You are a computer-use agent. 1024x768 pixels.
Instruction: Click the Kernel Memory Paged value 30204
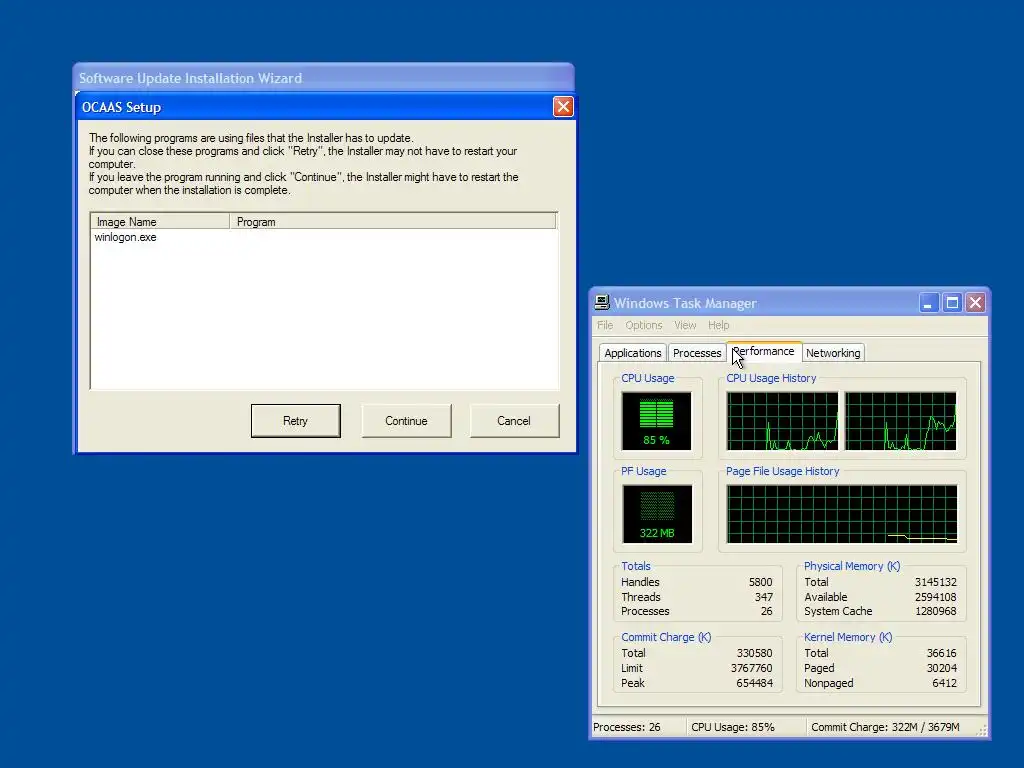tap(941, 668)
